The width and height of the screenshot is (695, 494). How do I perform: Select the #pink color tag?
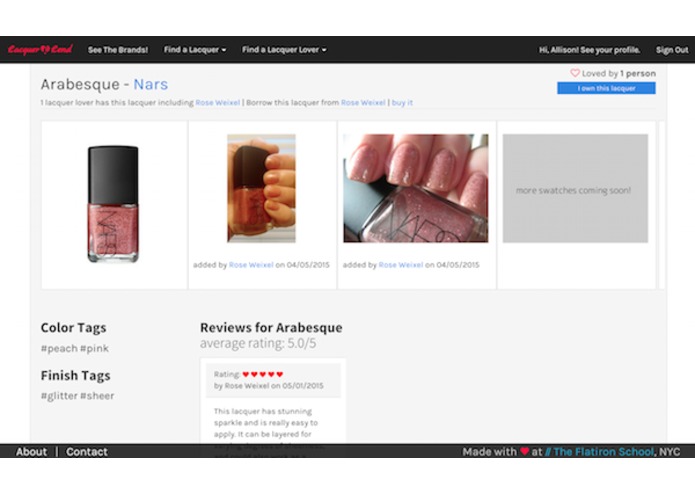click(x=94, y=349)
